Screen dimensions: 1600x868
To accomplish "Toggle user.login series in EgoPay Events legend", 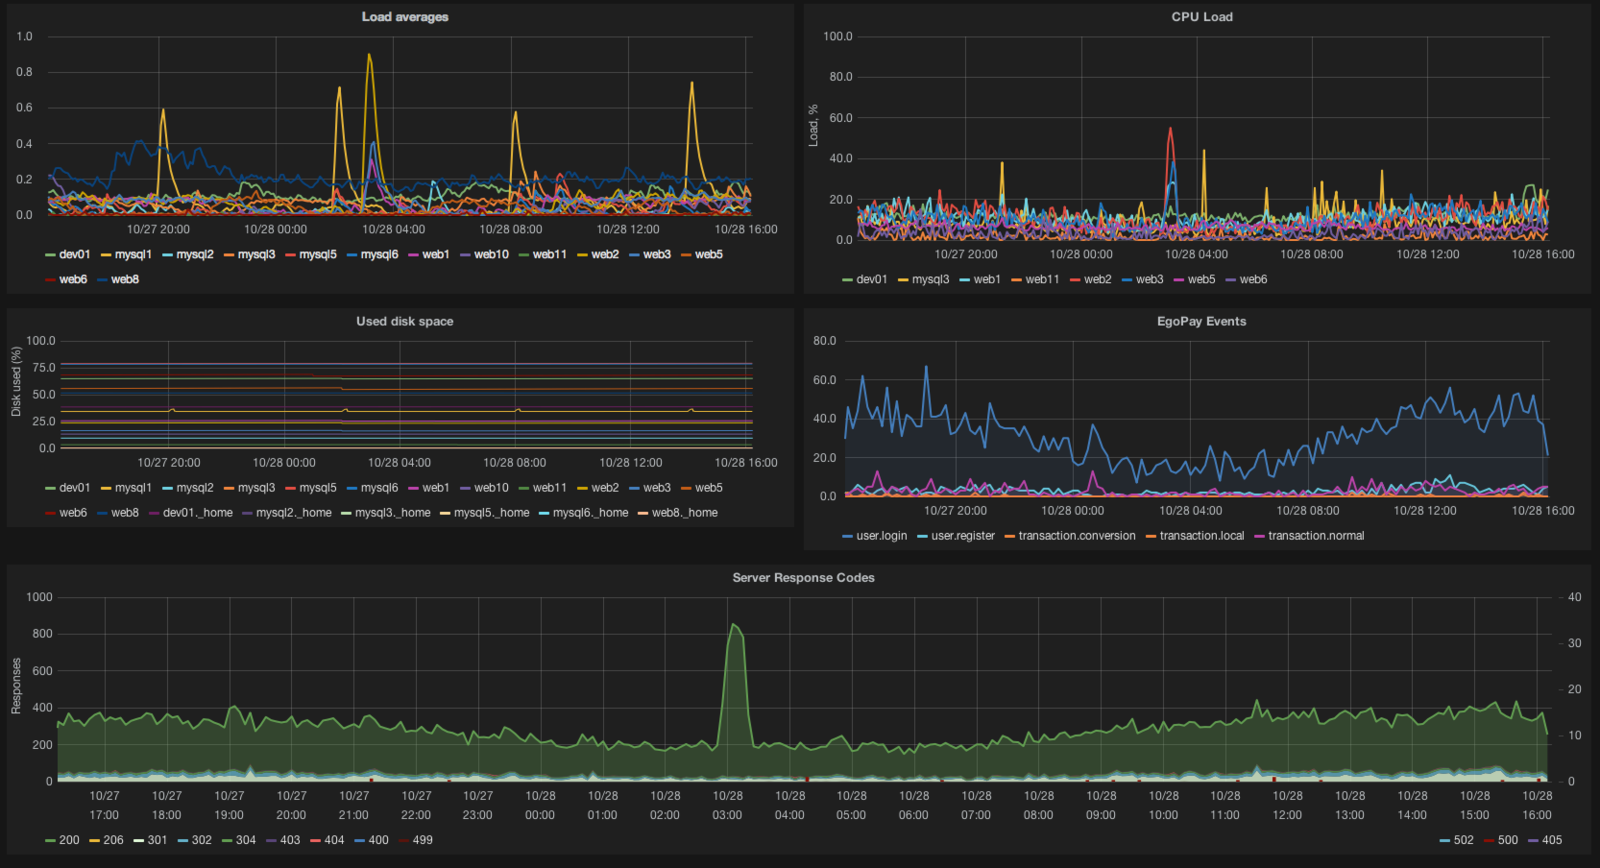I will 881,536.
